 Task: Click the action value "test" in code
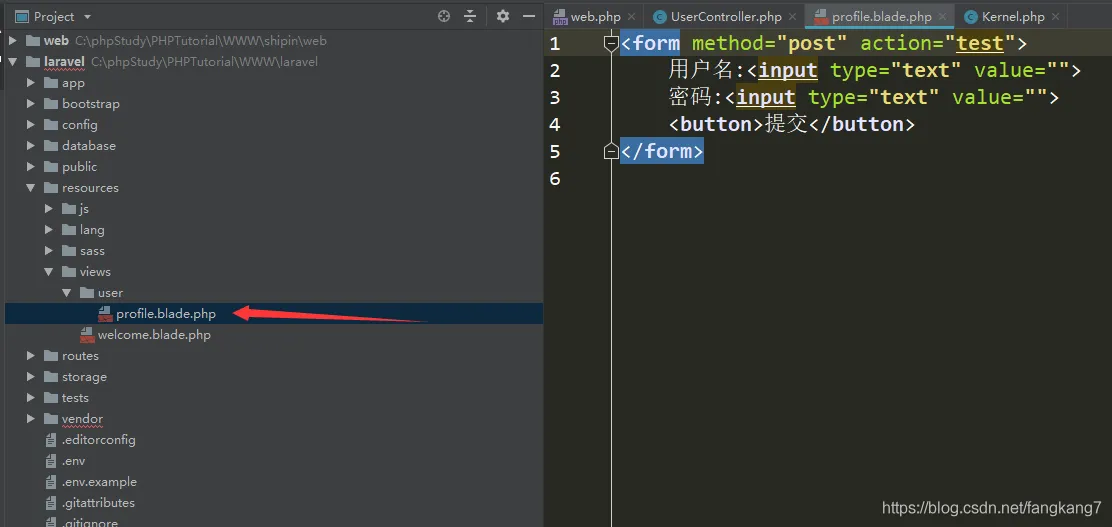coord(980,43)
